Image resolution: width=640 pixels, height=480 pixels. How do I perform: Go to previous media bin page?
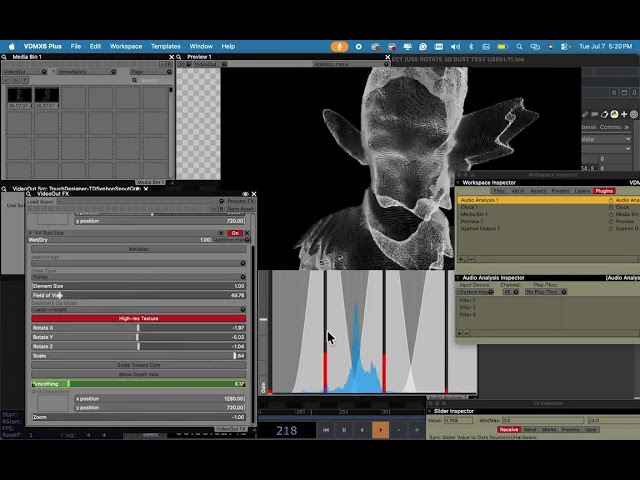coord(7,80)
